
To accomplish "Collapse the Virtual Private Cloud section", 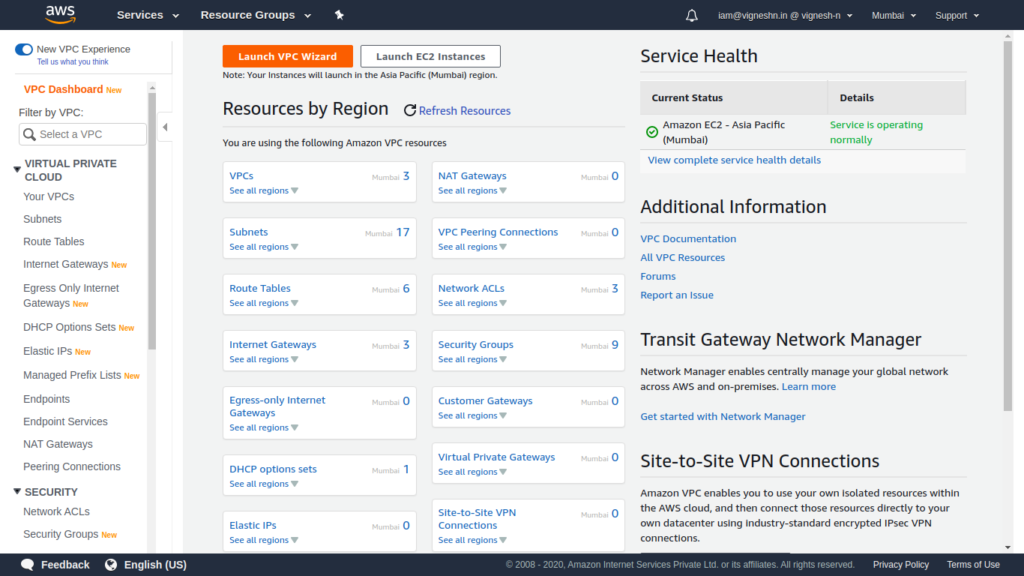I will [x=17, y=170].
